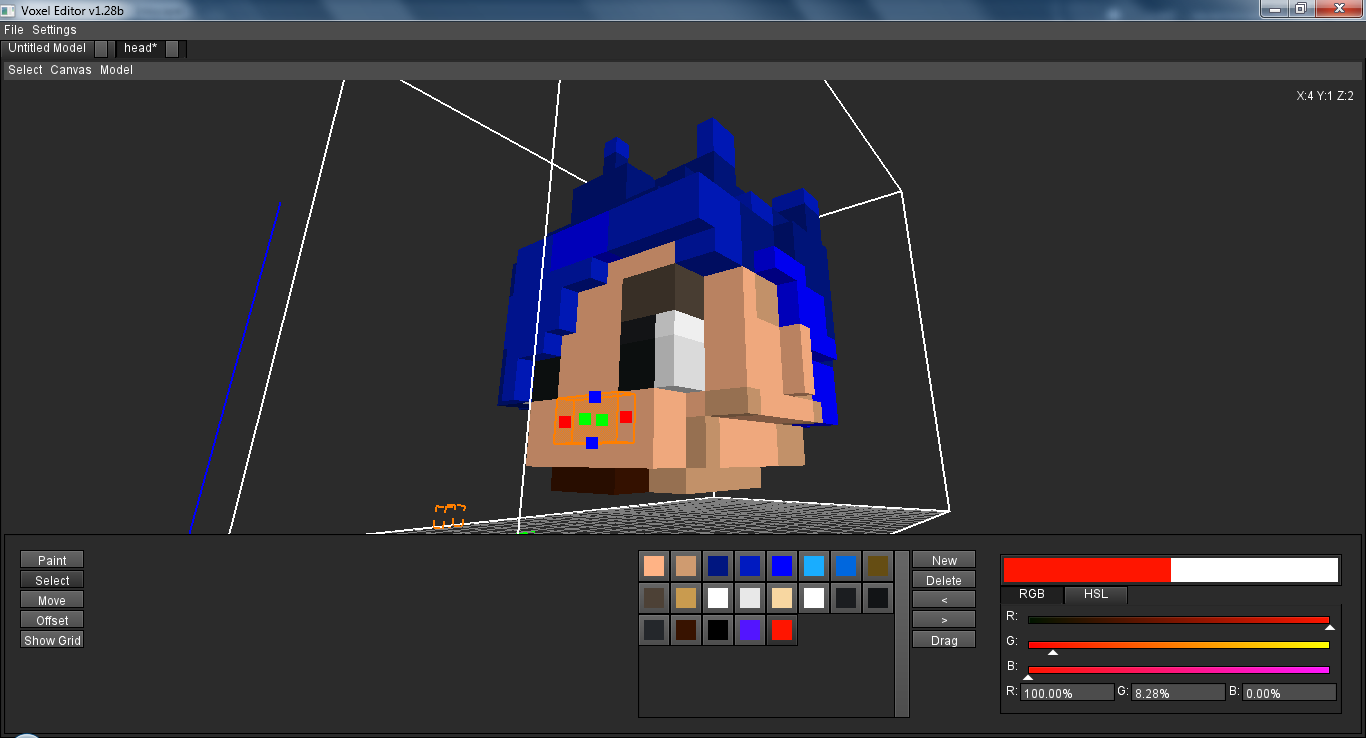Click the top blue gizmo handle on the model
Viewport: 1366px width, 738px height.
pos(595,397)
